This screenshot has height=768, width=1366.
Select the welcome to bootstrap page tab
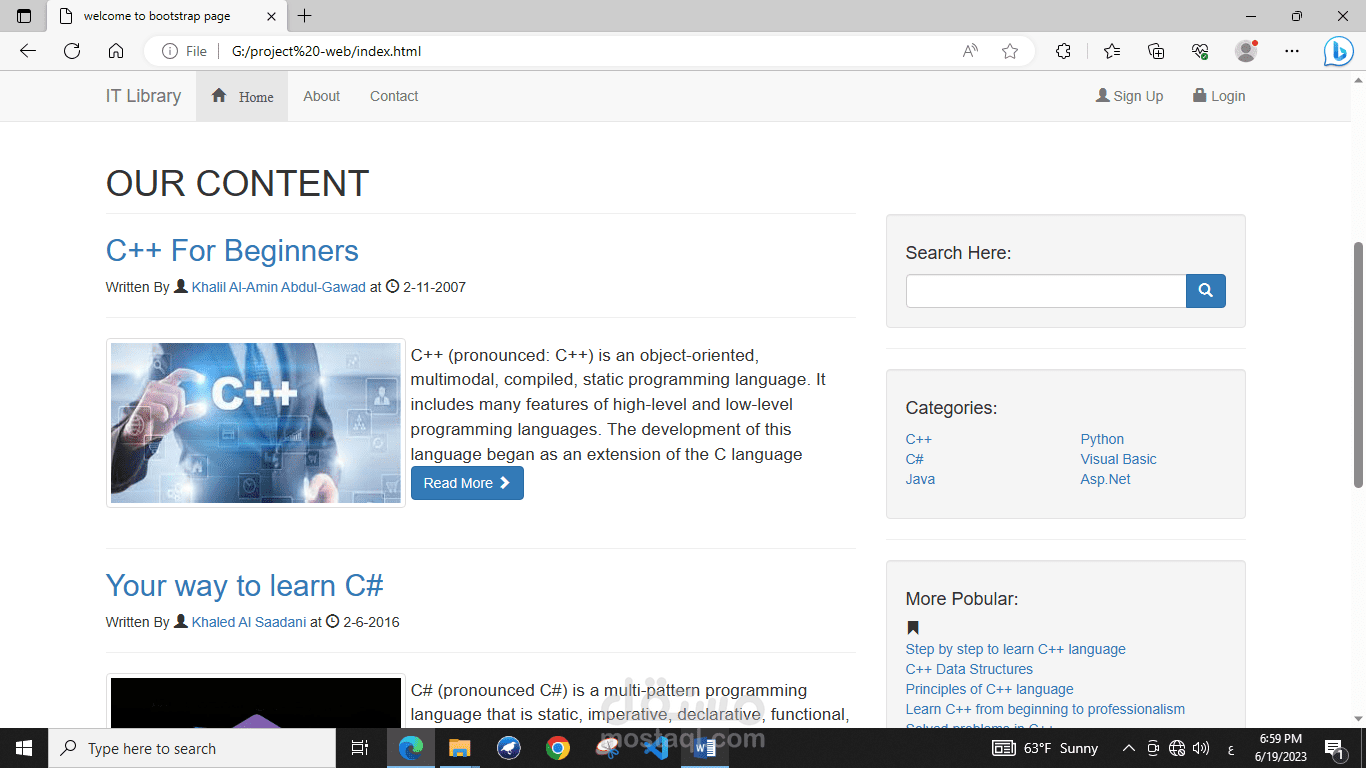167,16
